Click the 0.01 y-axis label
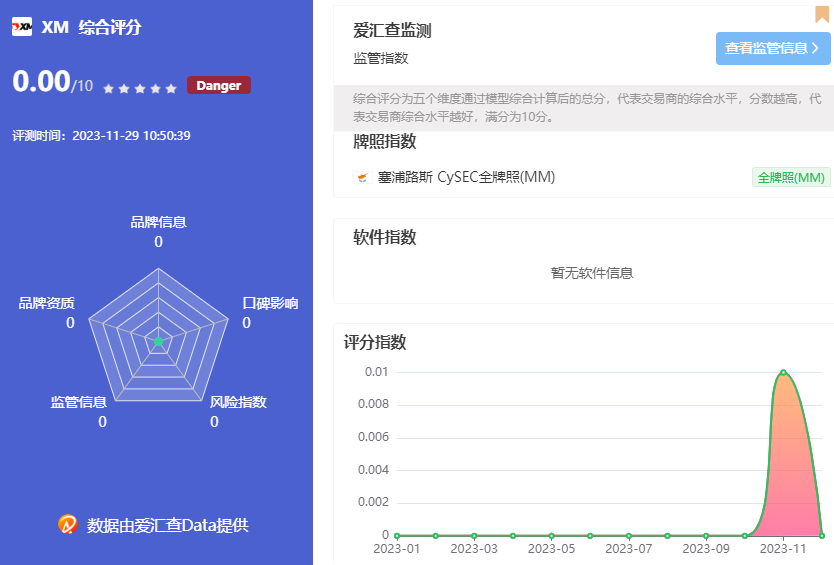834x565 pixels. [377, 372]
